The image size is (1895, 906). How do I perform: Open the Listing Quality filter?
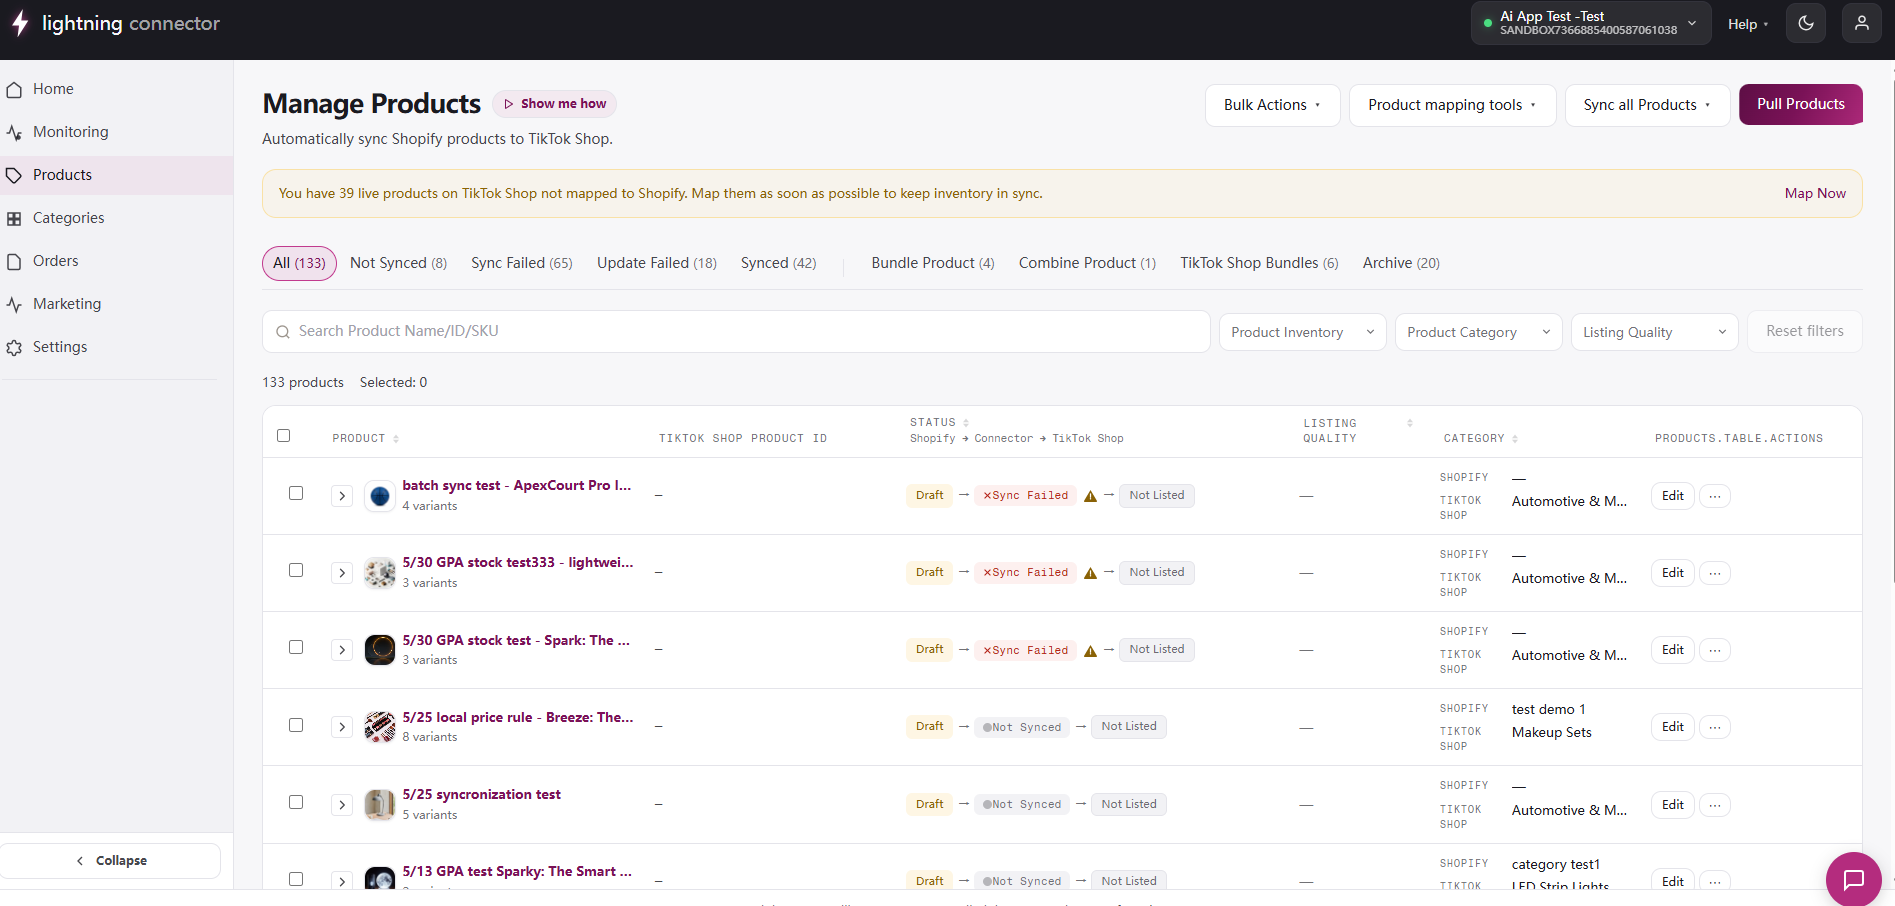point(1654,332)
